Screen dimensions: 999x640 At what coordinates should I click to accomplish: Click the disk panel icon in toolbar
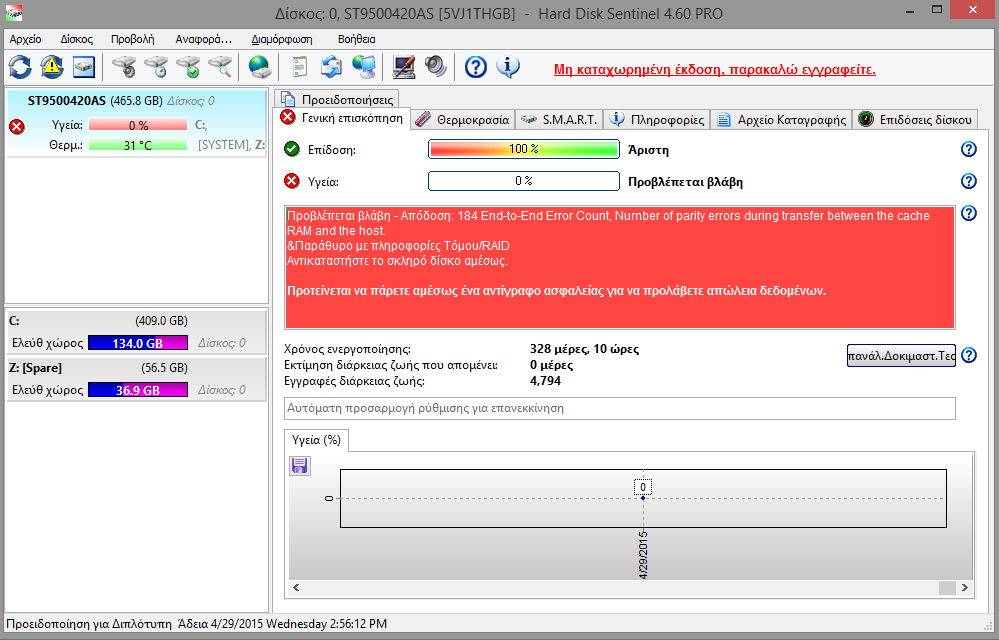pos(83,67)
